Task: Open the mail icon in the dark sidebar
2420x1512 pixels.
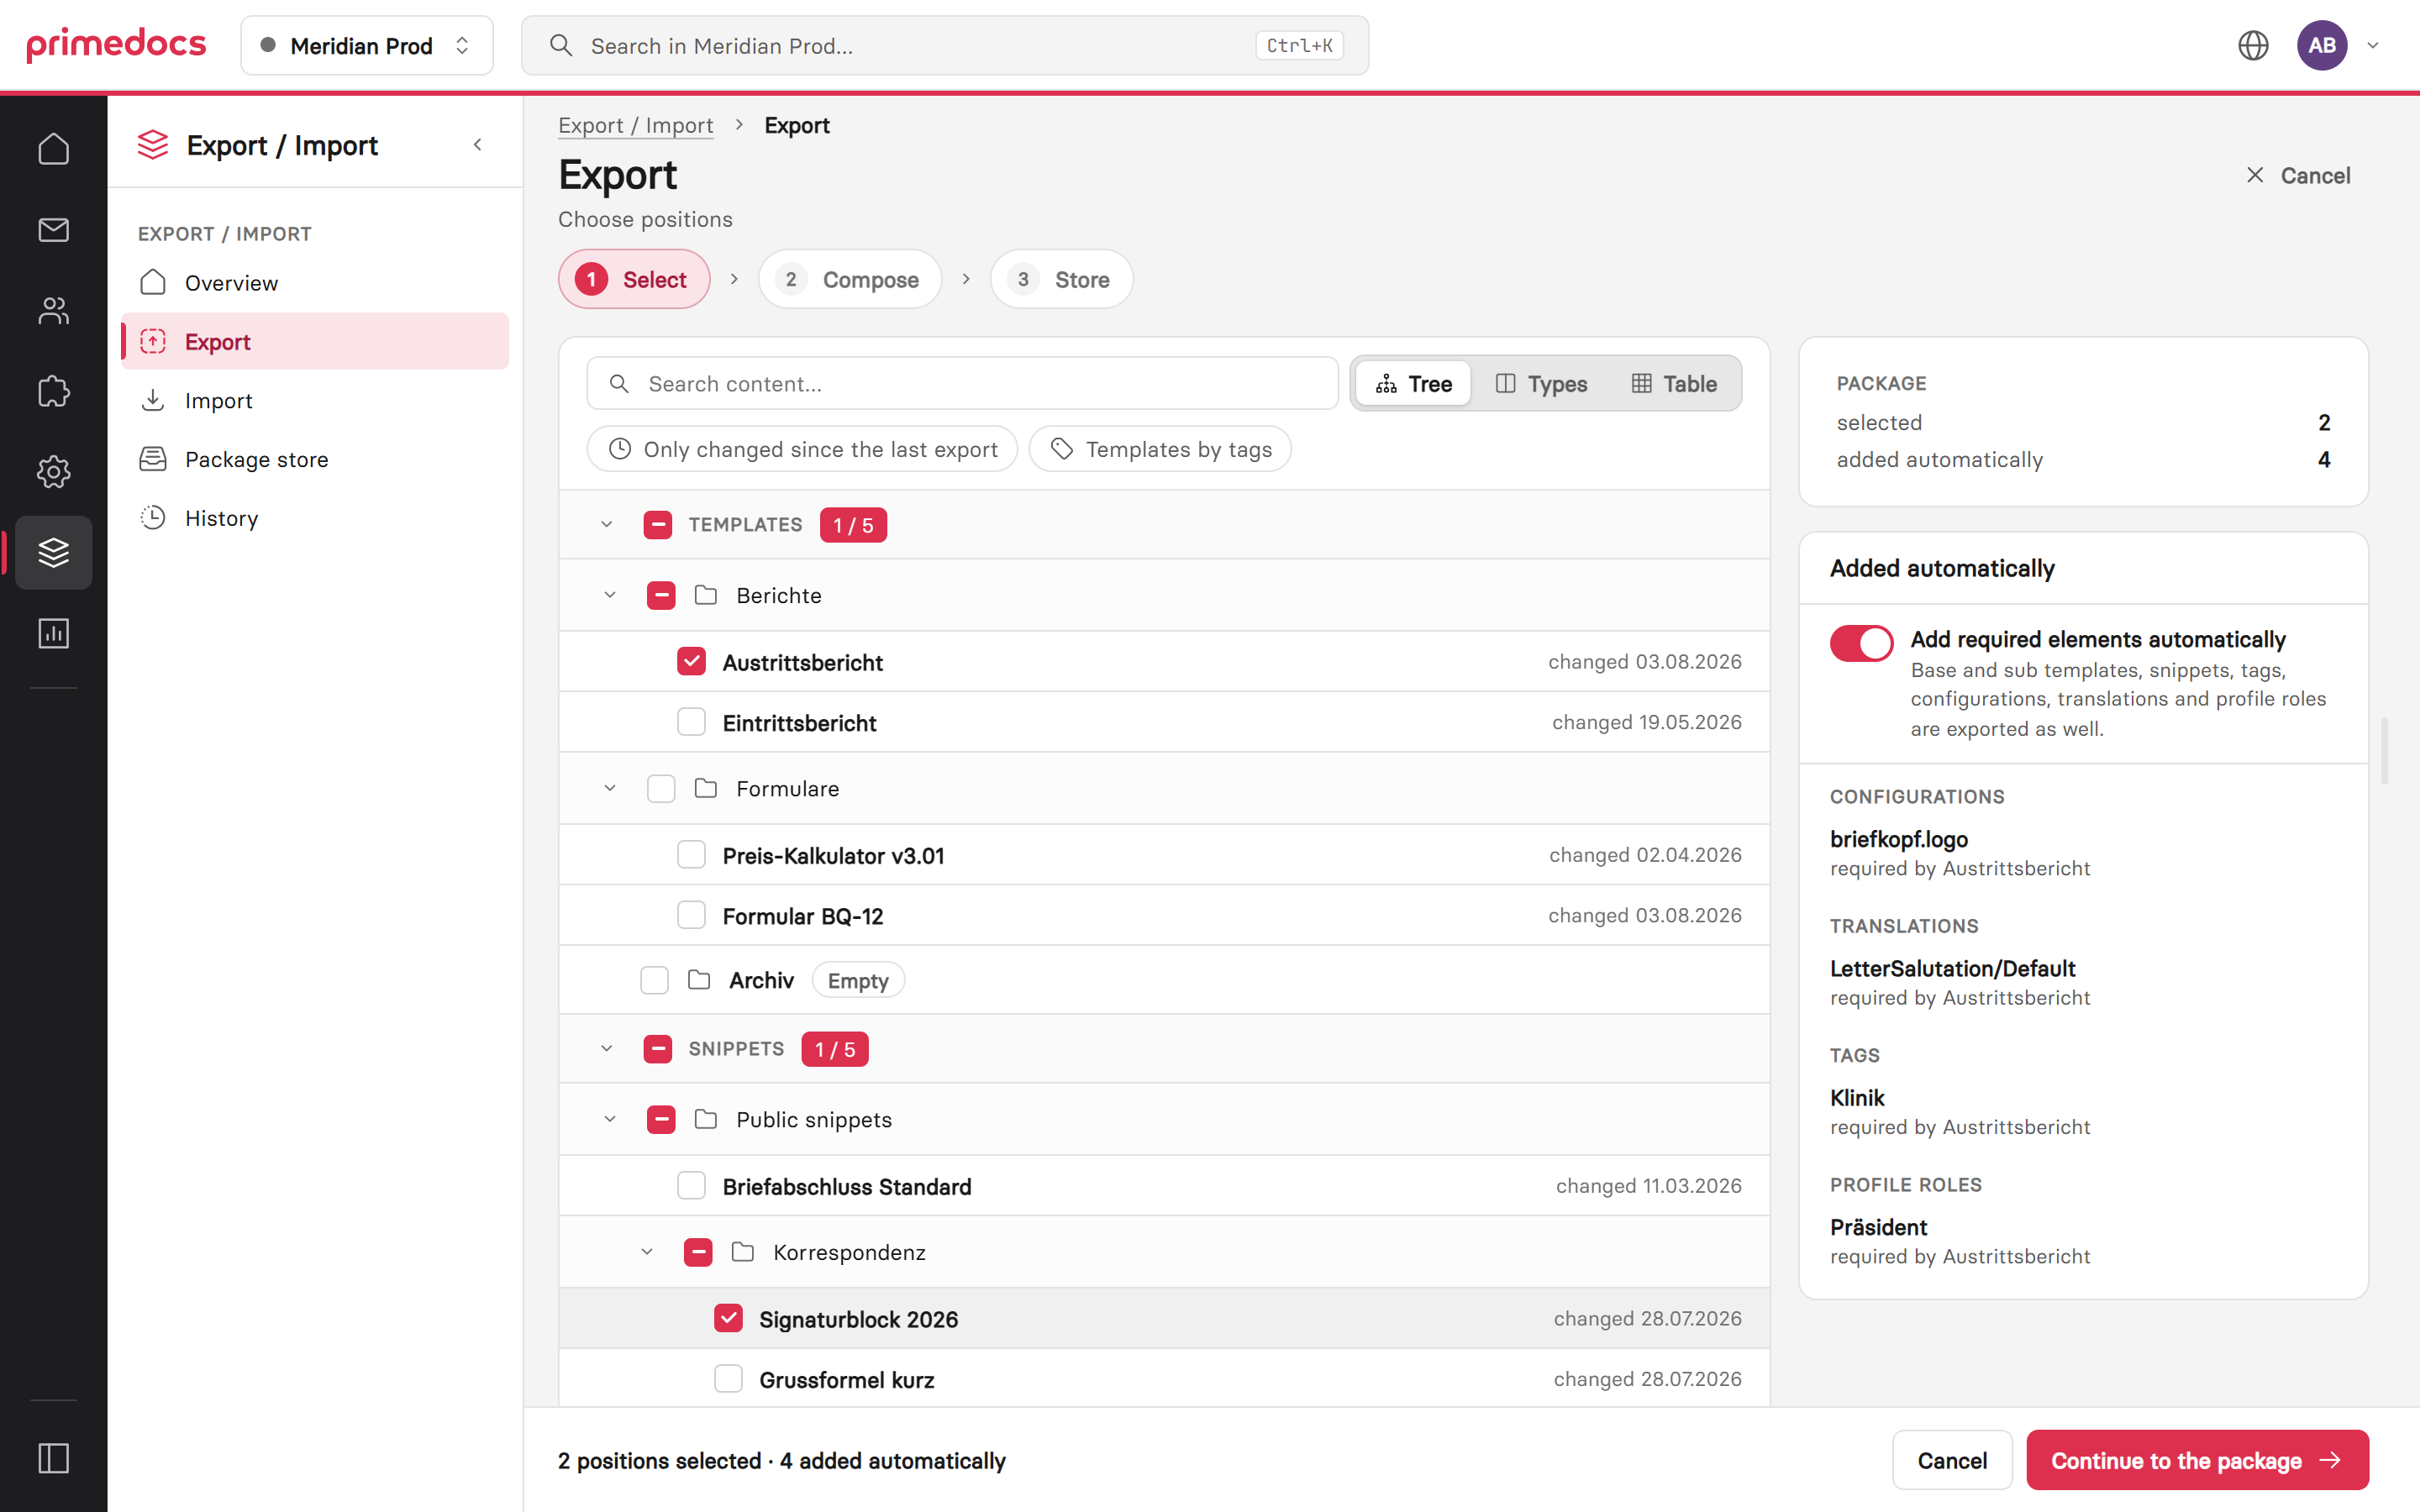Action: 53,230
